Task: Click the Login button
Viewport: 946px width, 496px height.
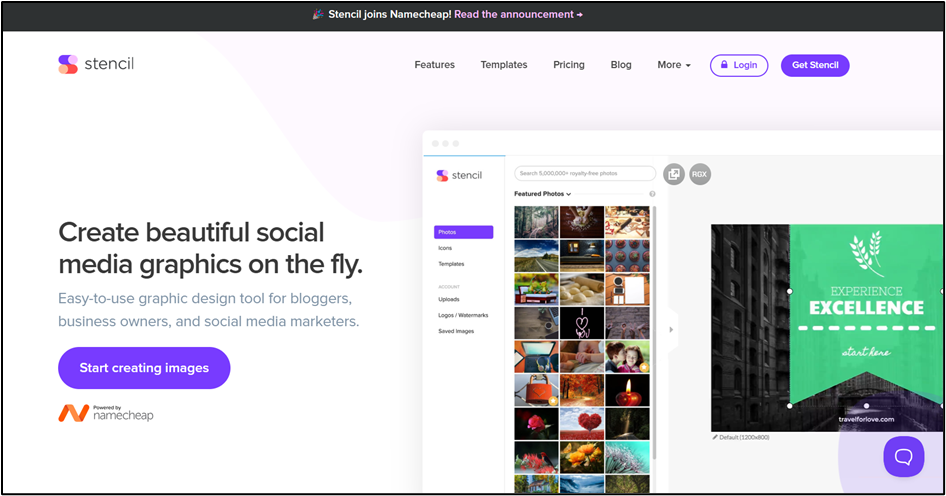Action: 739,65
